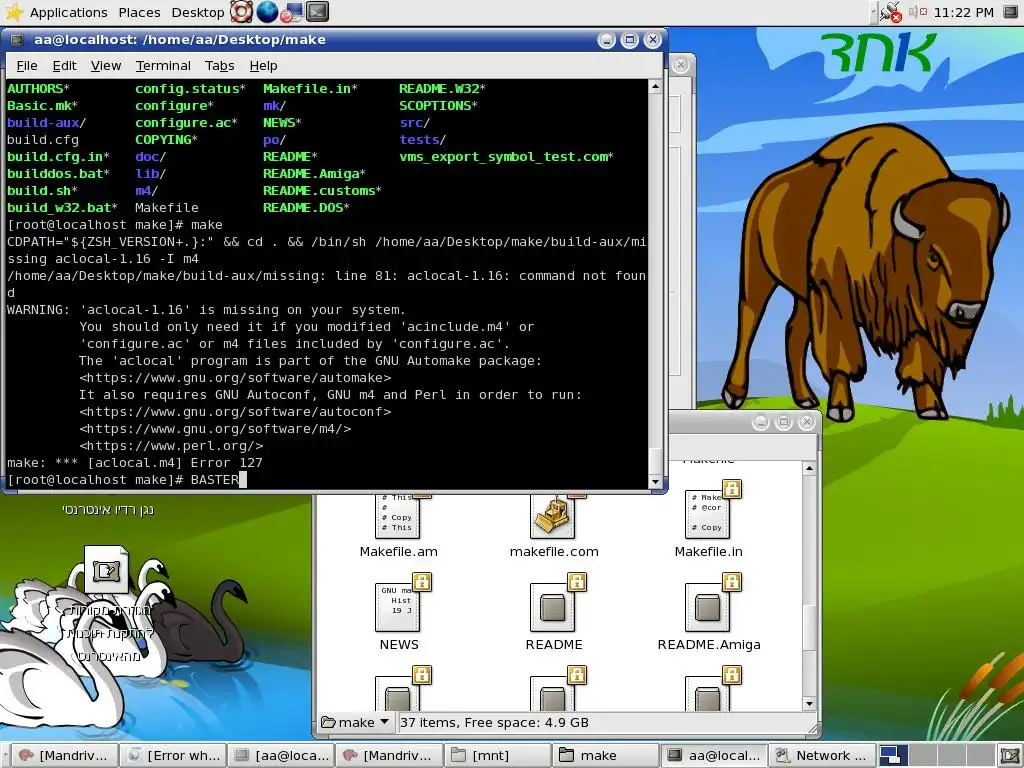Switch to the aa@local... active taskbar window
1024x768 pixels.
713,755
